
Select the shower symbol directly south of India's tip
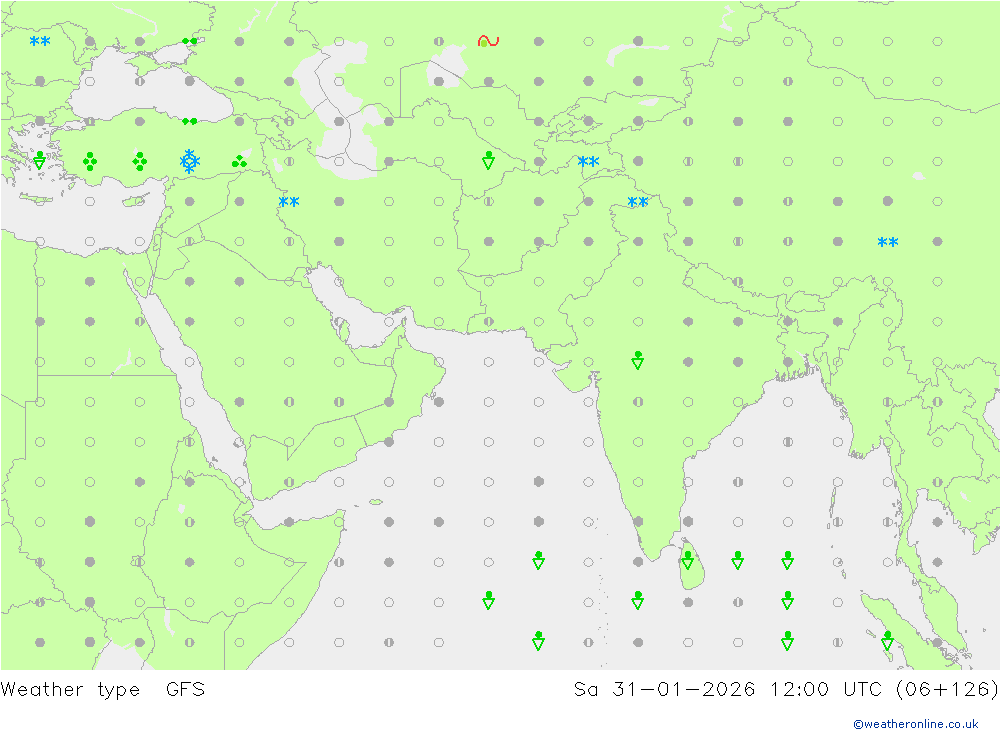tap(638, 600)
